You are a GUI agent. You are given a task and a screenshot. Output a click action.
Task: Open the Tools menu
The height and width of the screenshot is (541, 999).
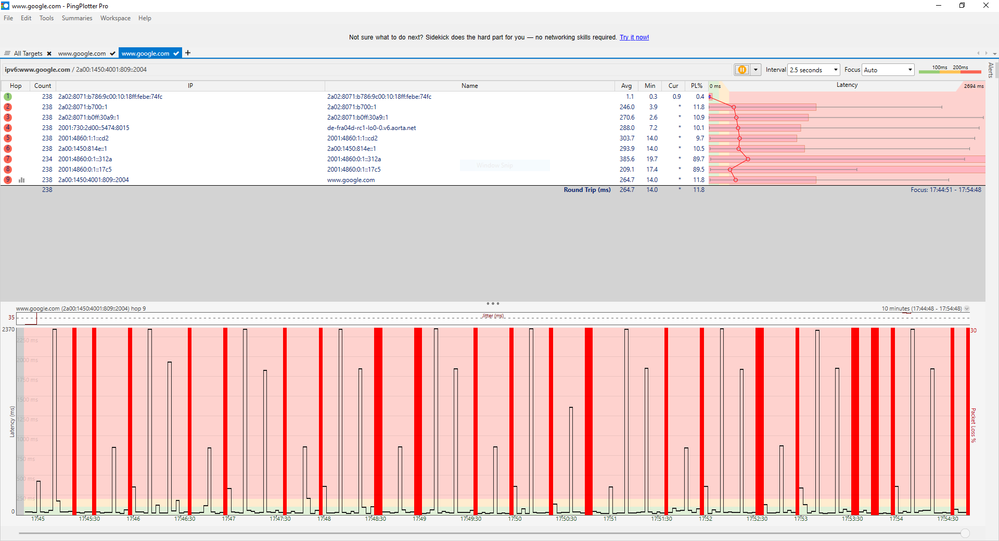click(47, 18)
